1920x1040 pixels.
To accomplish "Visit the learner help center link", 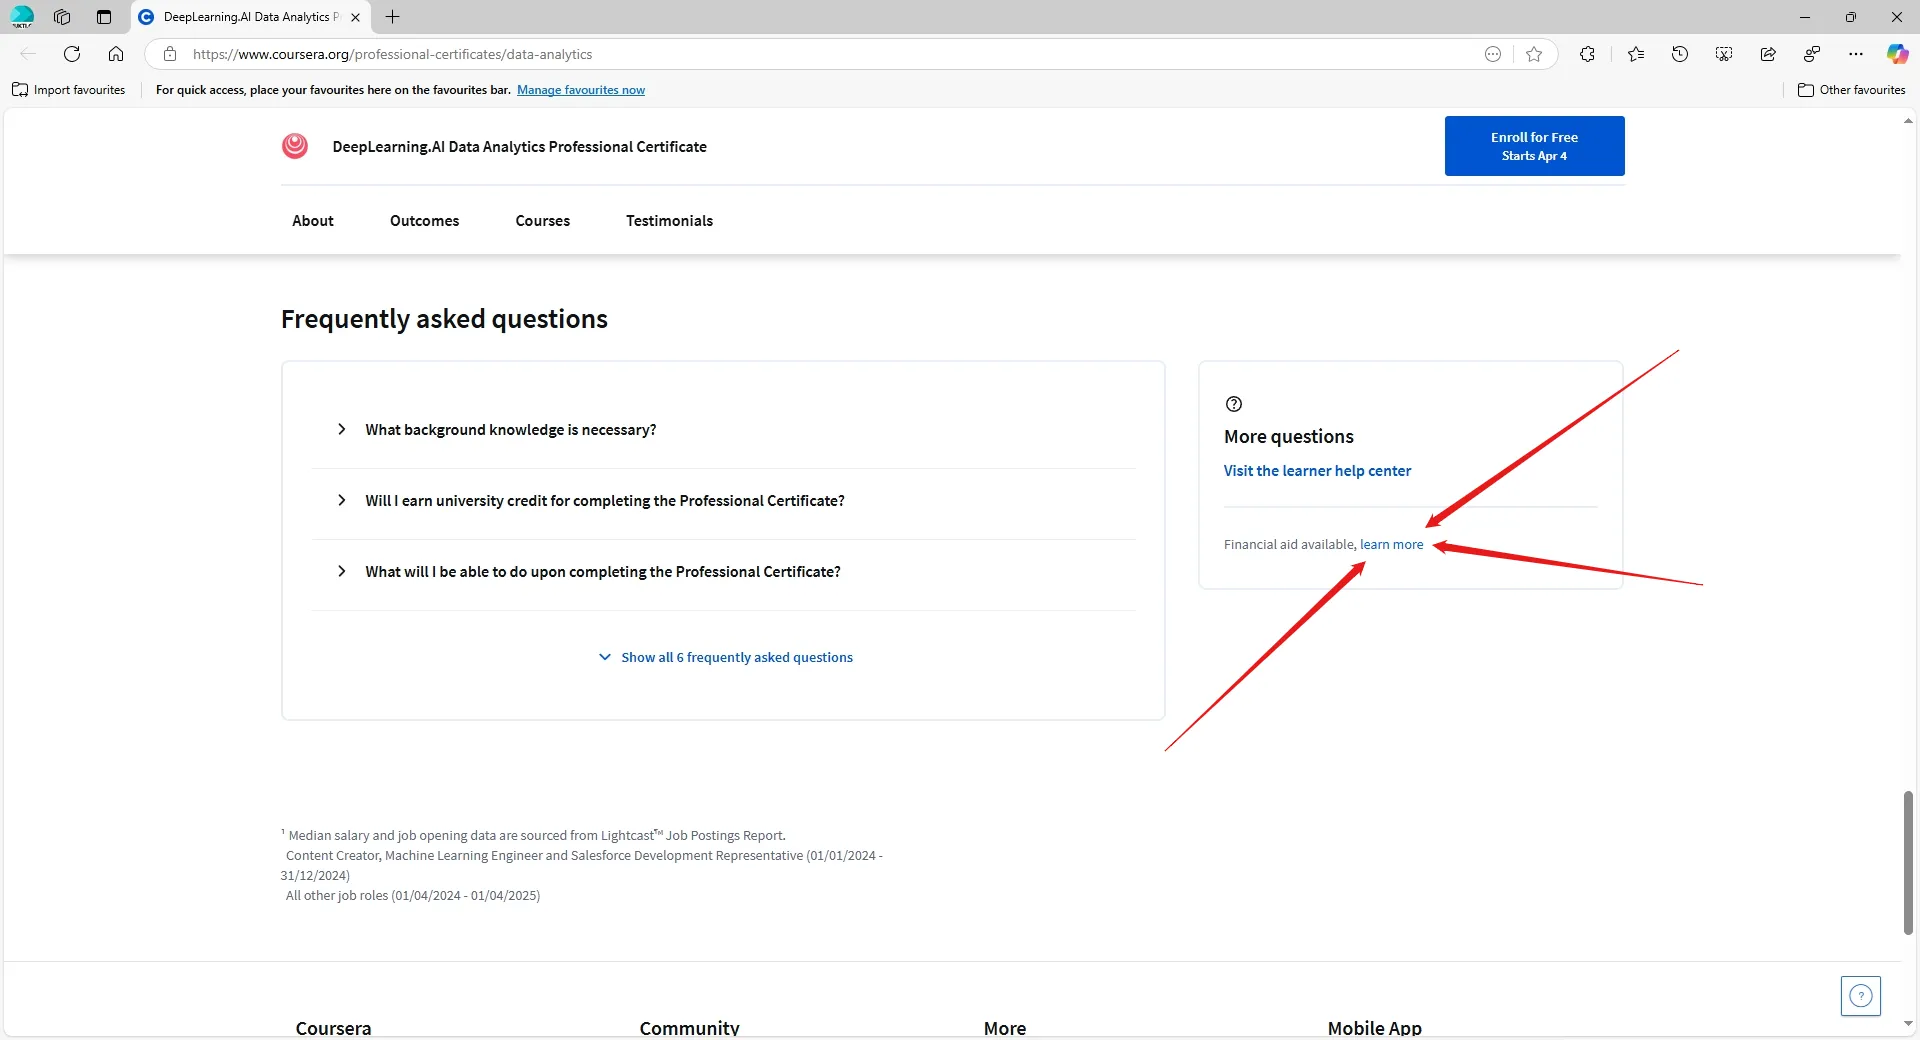I will (x=1317, y=471).
